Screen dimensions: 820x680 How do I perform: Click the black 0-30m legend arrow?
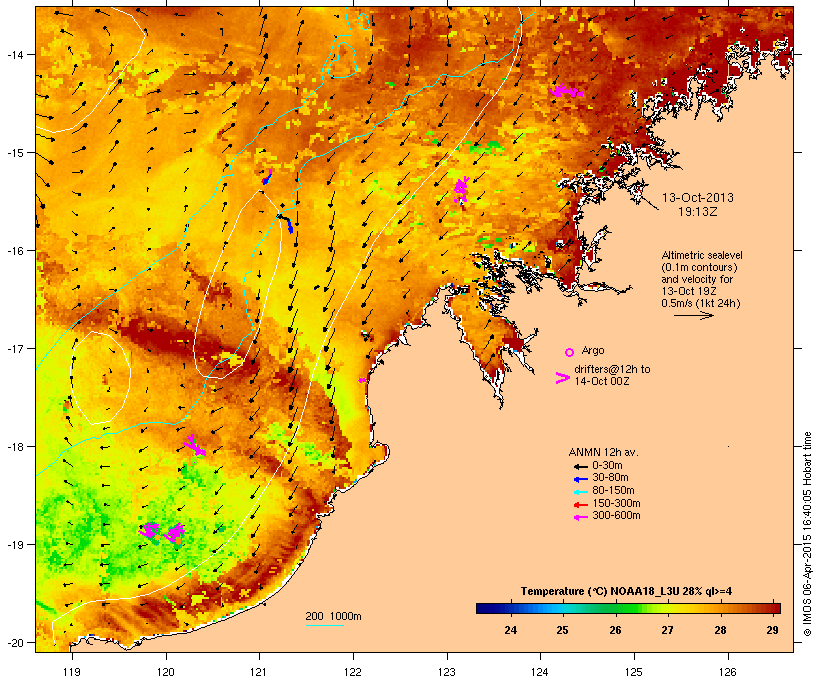tap(581, 466)
